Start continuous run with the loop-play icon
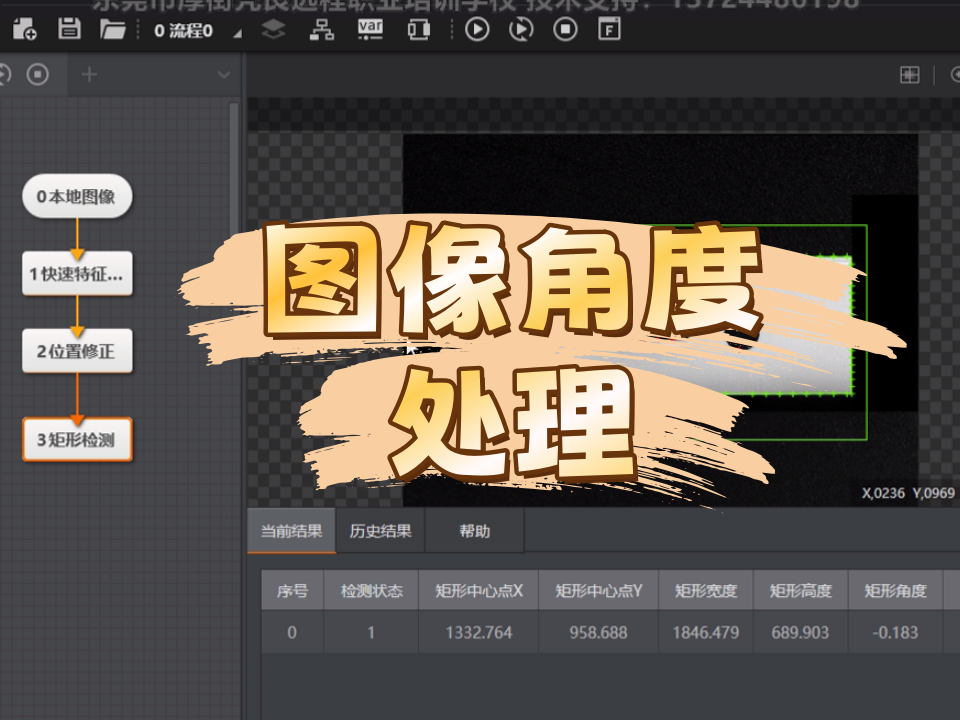This screenshot has width=960, height=720. click(x=521, y=29)
